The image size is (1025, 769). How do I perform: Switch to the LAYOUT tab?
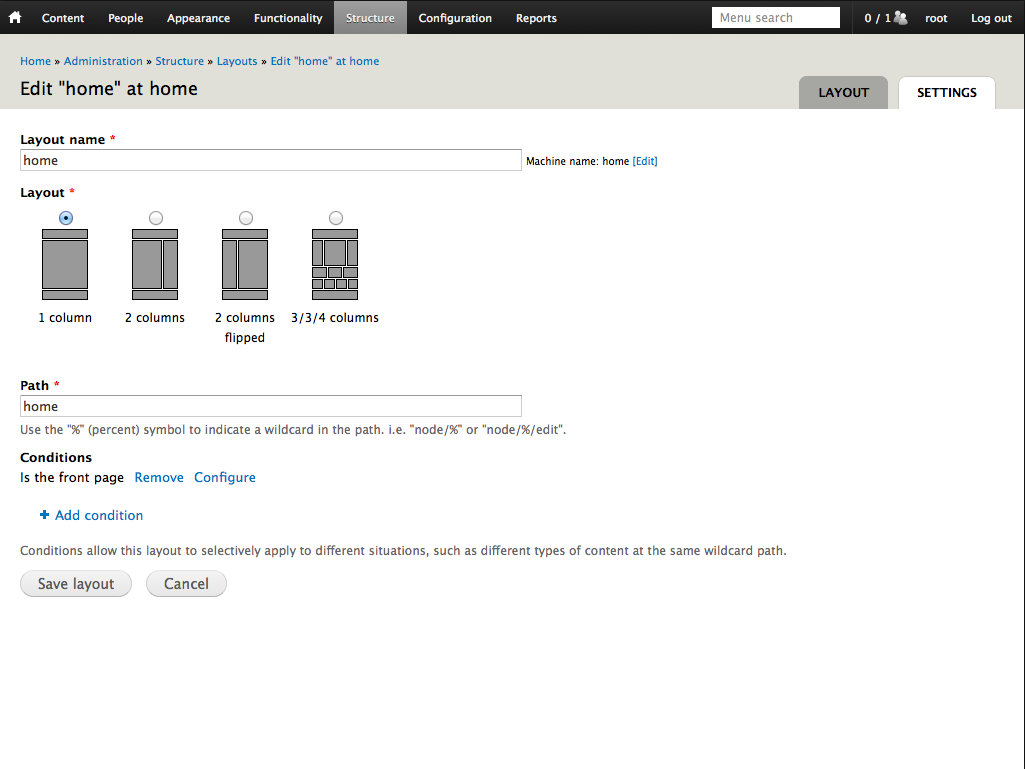[843, 93]
